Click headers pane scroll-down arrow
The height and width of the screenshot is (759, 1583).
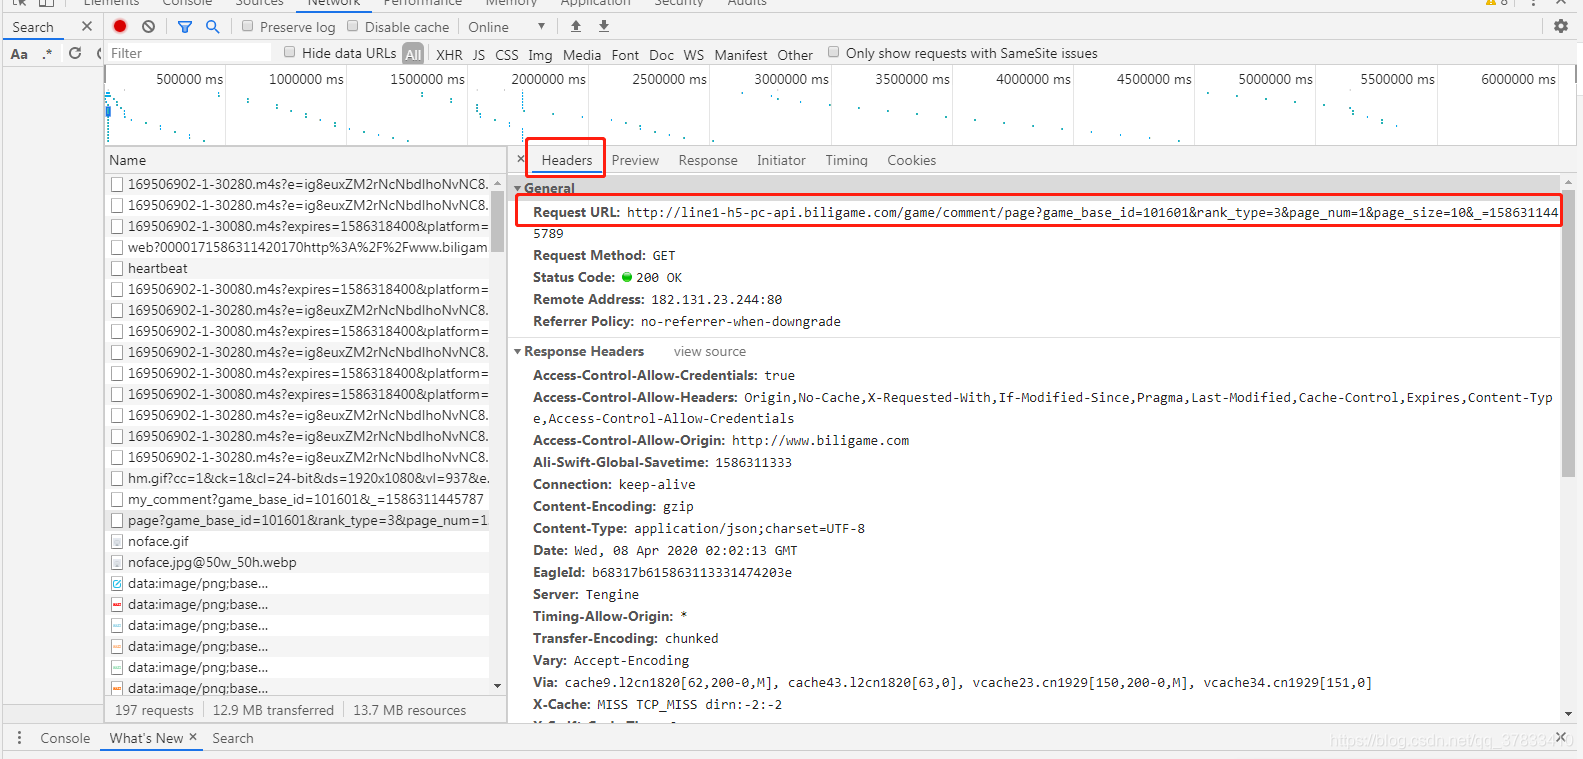(x=1568, y=714)
